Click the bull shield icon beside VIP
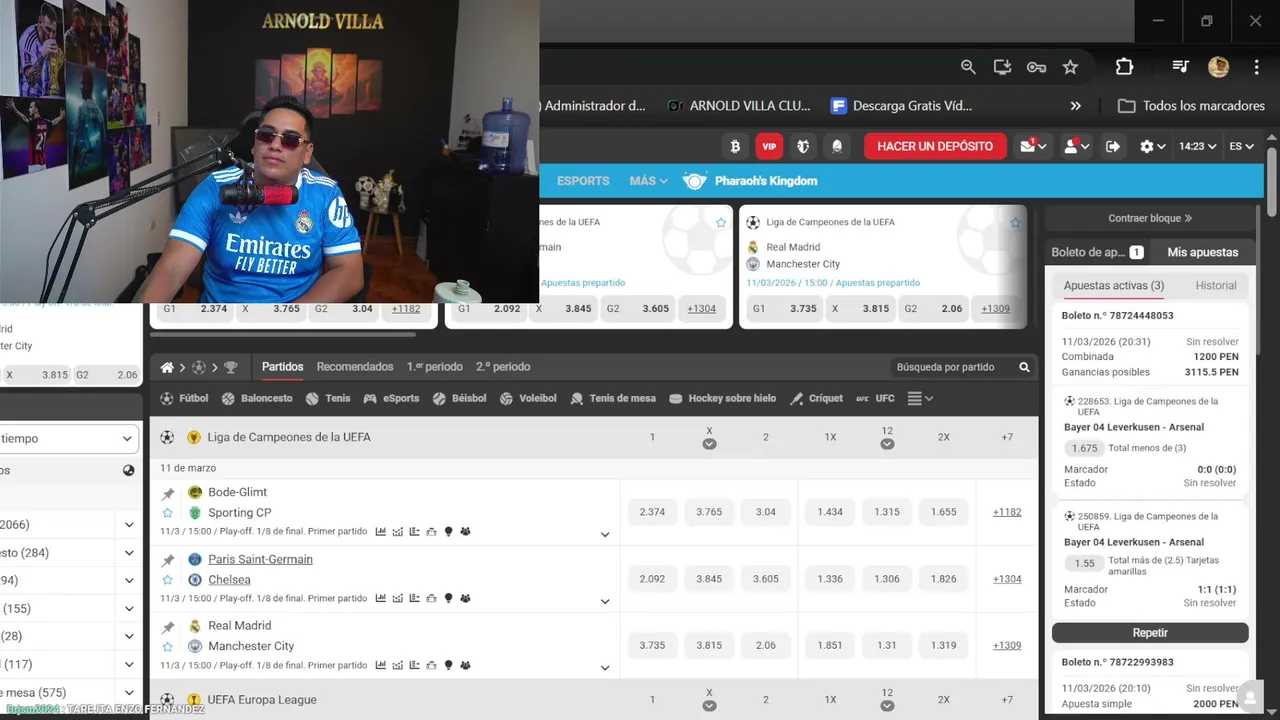This screenshot has height=720, width=1280. (x=803, y=146)
